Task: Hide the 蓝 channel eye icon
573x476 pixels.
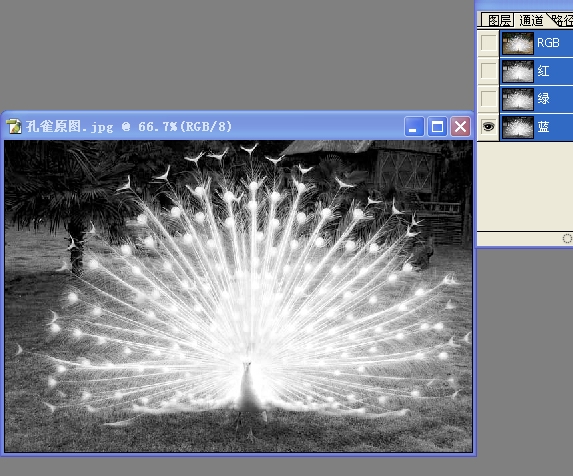Action: coord(489,127)
